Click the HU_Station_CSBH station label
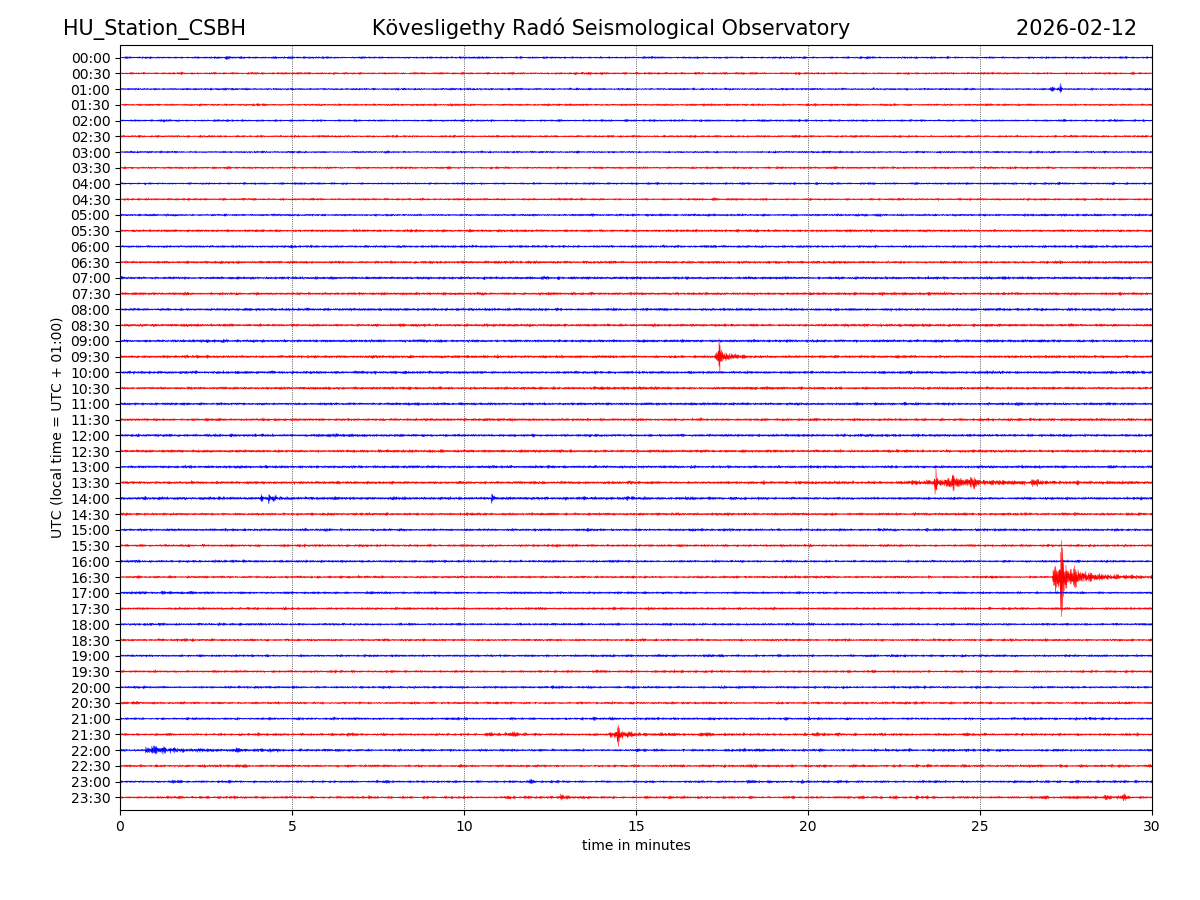 click(x=154, y=28)
